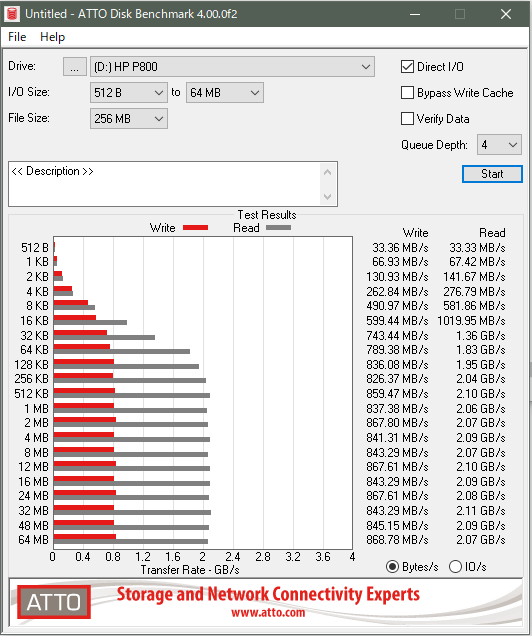Click the Transfer Rate - GB/s axis label

190,570
